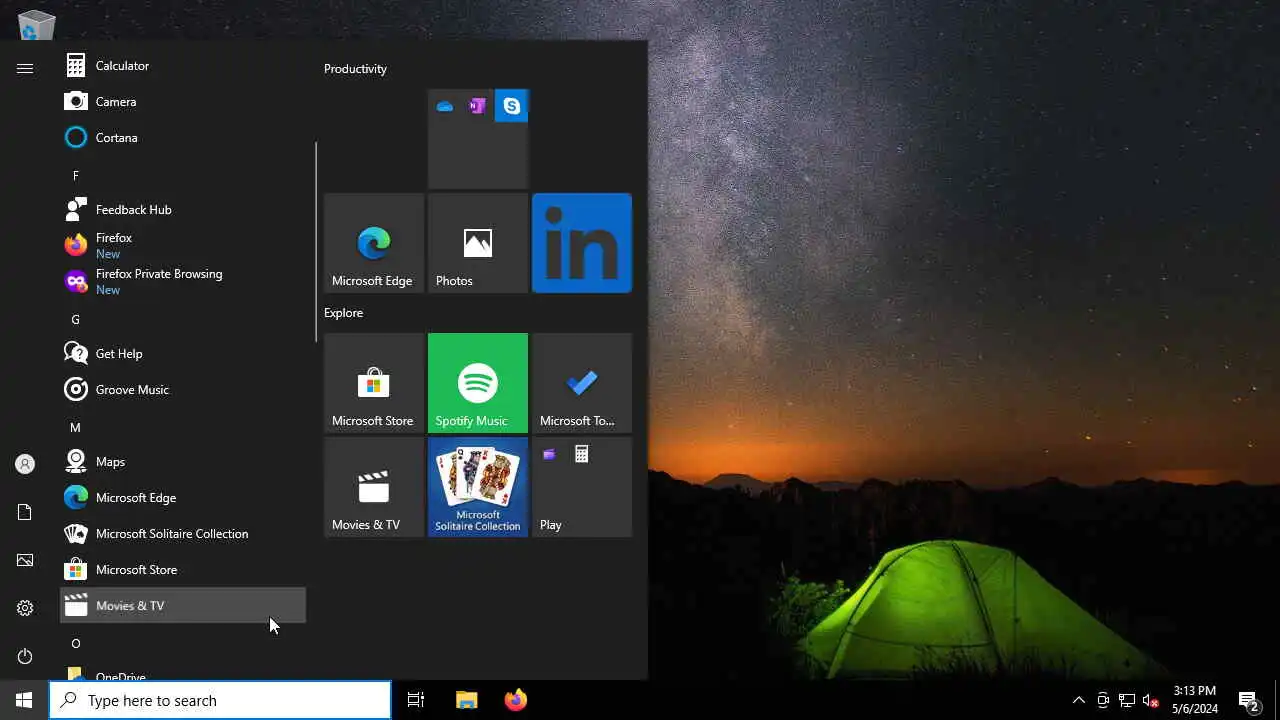
Task: Expand the Start menu hamburger button
Action: (x=25, y=68)
